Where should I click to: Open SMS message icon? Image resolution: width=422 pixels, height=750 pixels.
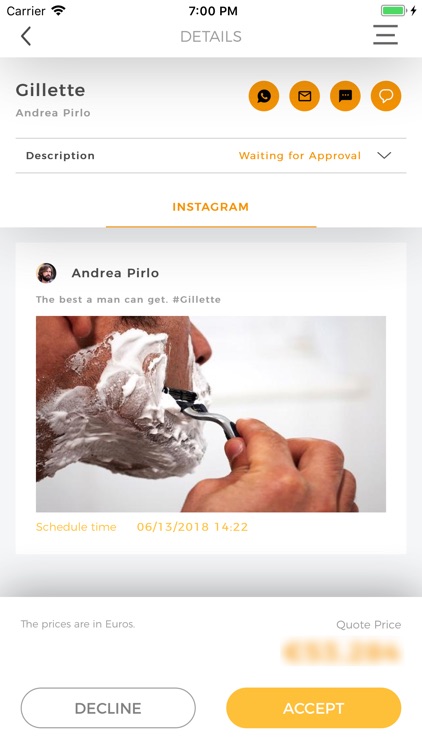345,96
